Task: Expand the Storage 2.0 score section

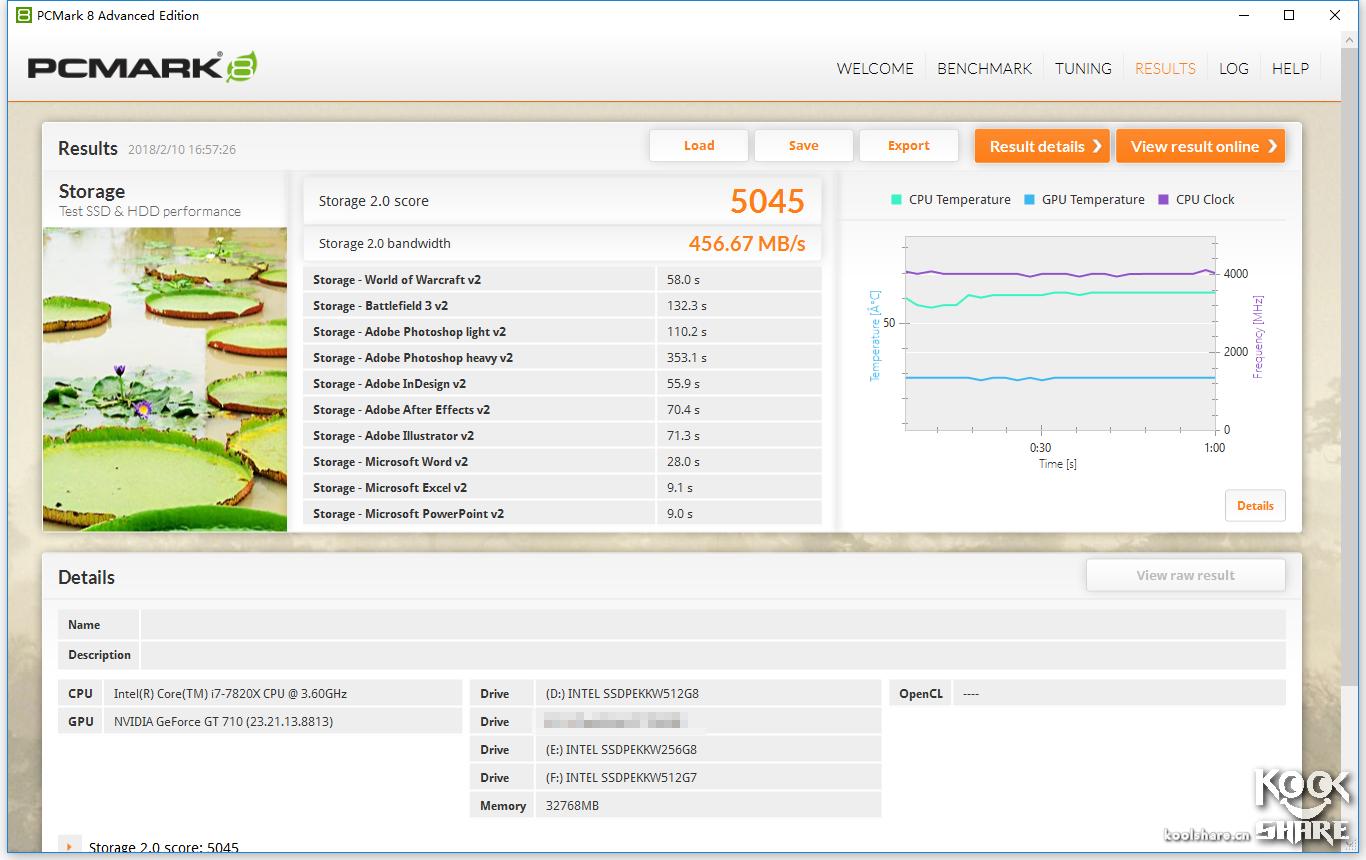Action: point(68,847)
